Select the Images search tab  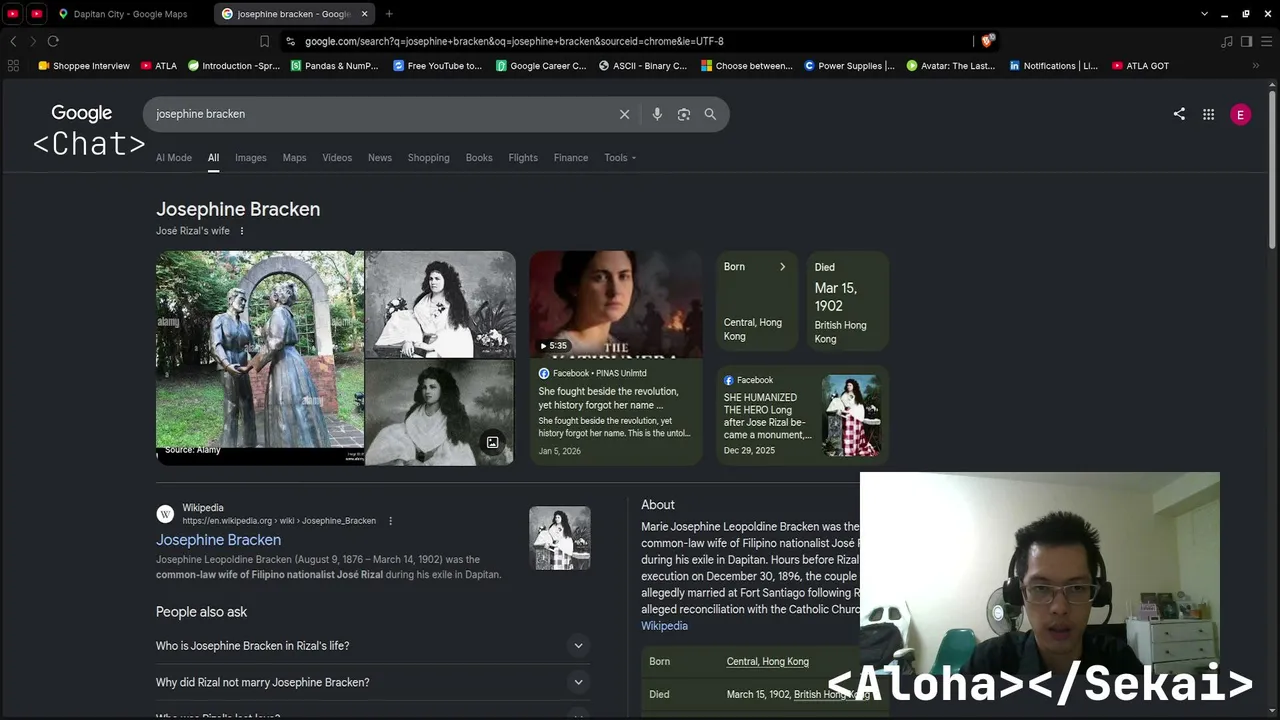251,158
